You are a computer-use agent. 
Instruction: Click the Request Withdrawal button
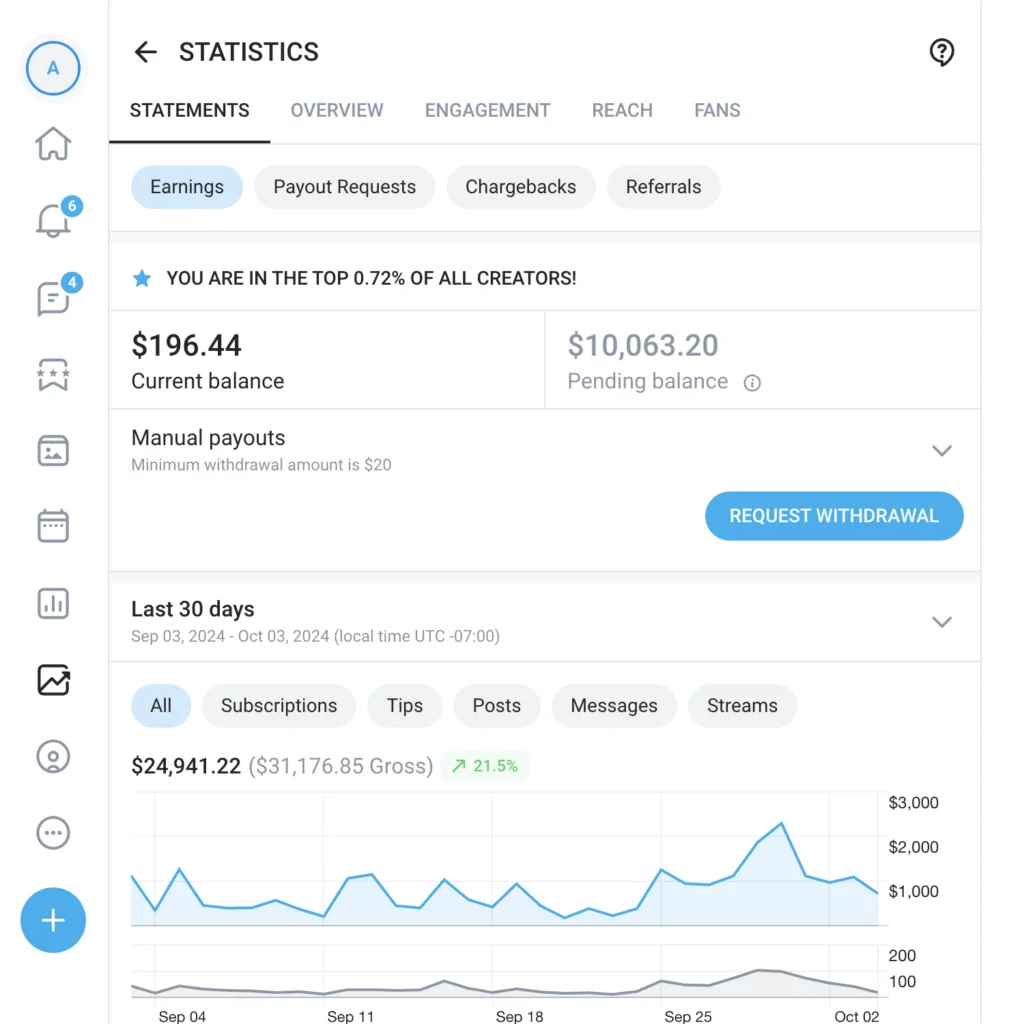click(x=834, y=516)
